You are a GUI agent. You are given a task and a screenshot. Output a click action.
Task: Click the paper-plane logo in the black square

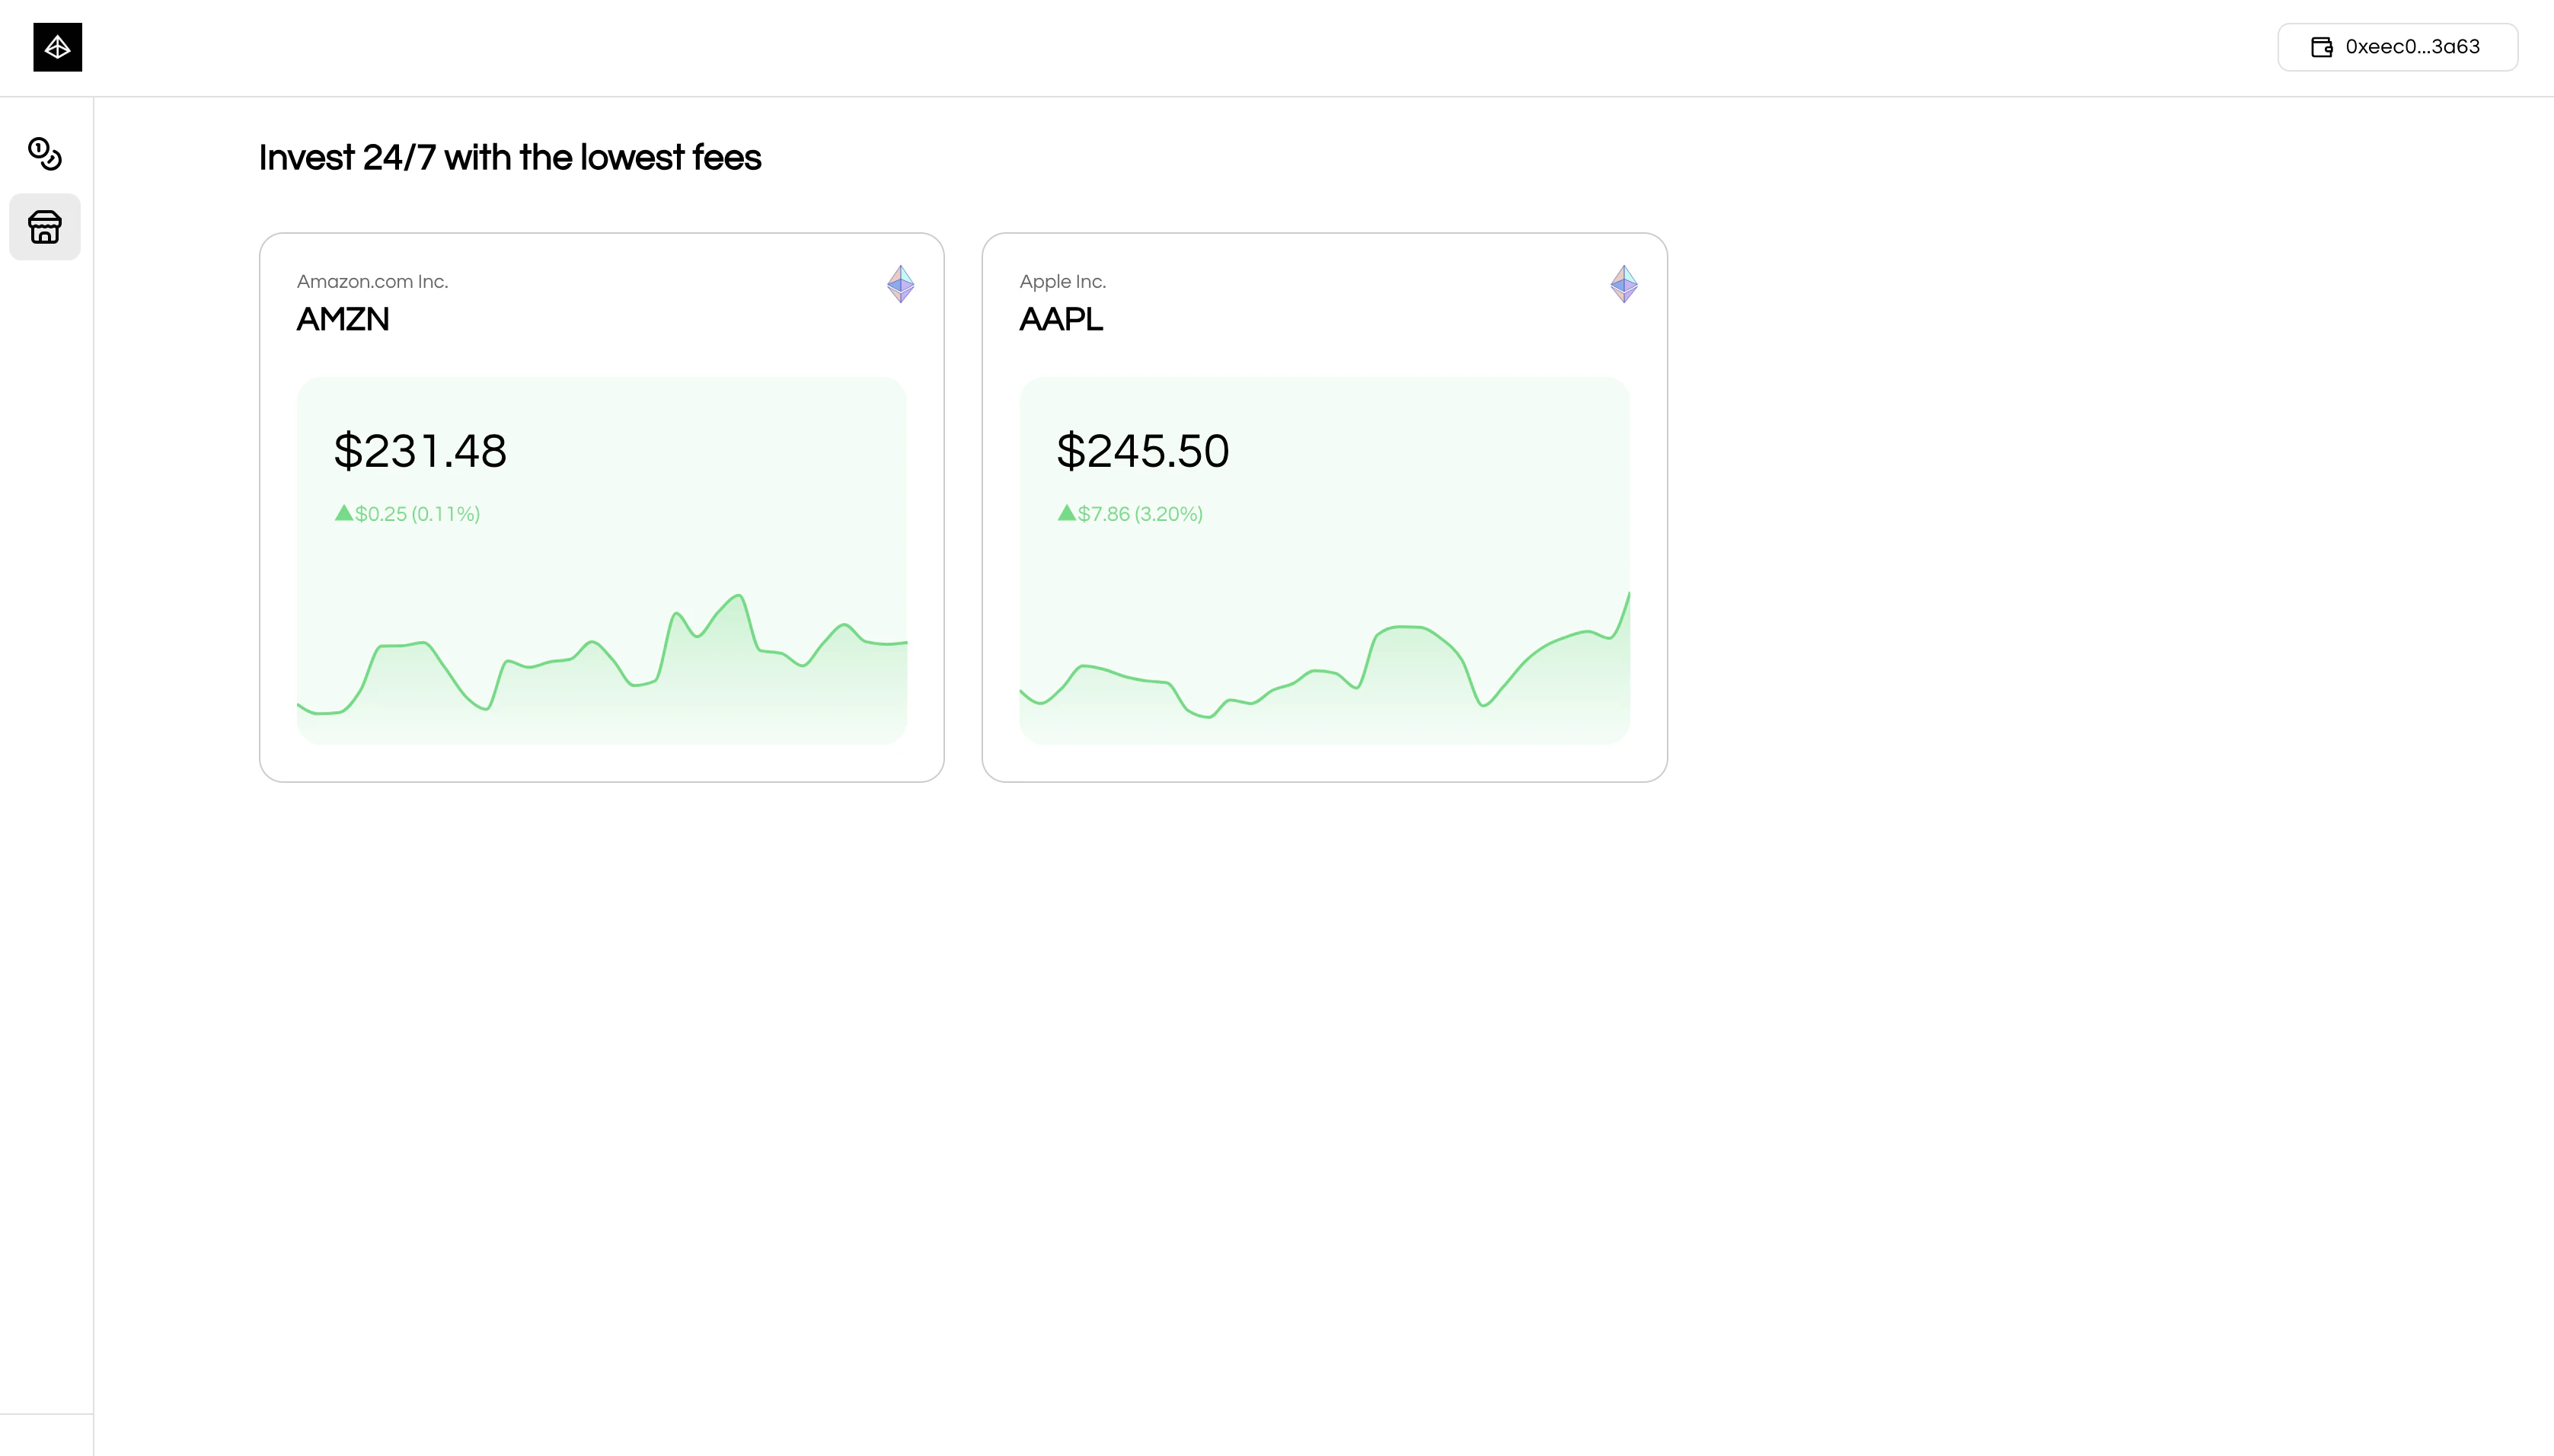coord(57,47)
